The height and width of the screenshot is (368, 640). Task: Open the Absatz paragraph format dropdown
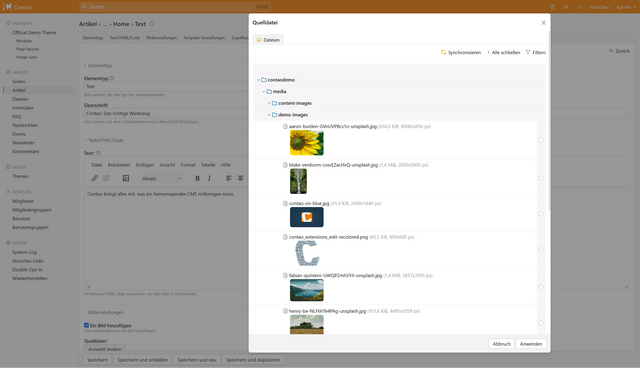coord(161,178)
